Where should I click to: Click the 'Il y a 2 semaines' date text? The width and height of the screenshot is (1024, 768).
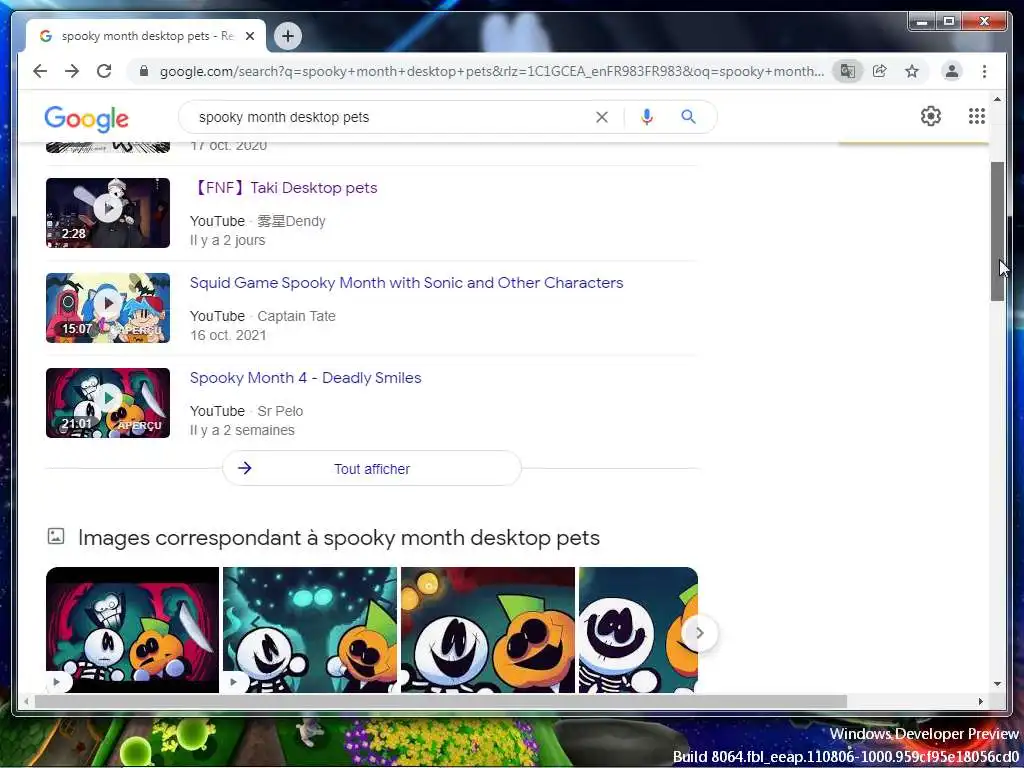pyautogui.click(x=242, y=430)
